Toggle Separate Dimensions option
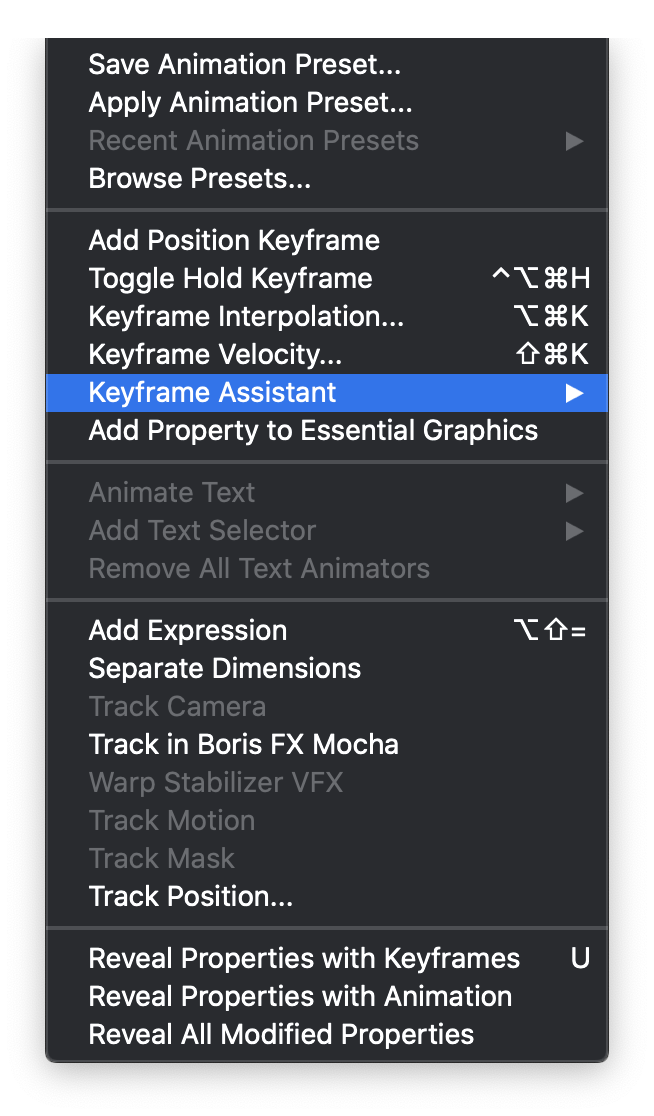The width and height of the screenshot is (654, 1116). coord(224,669)
